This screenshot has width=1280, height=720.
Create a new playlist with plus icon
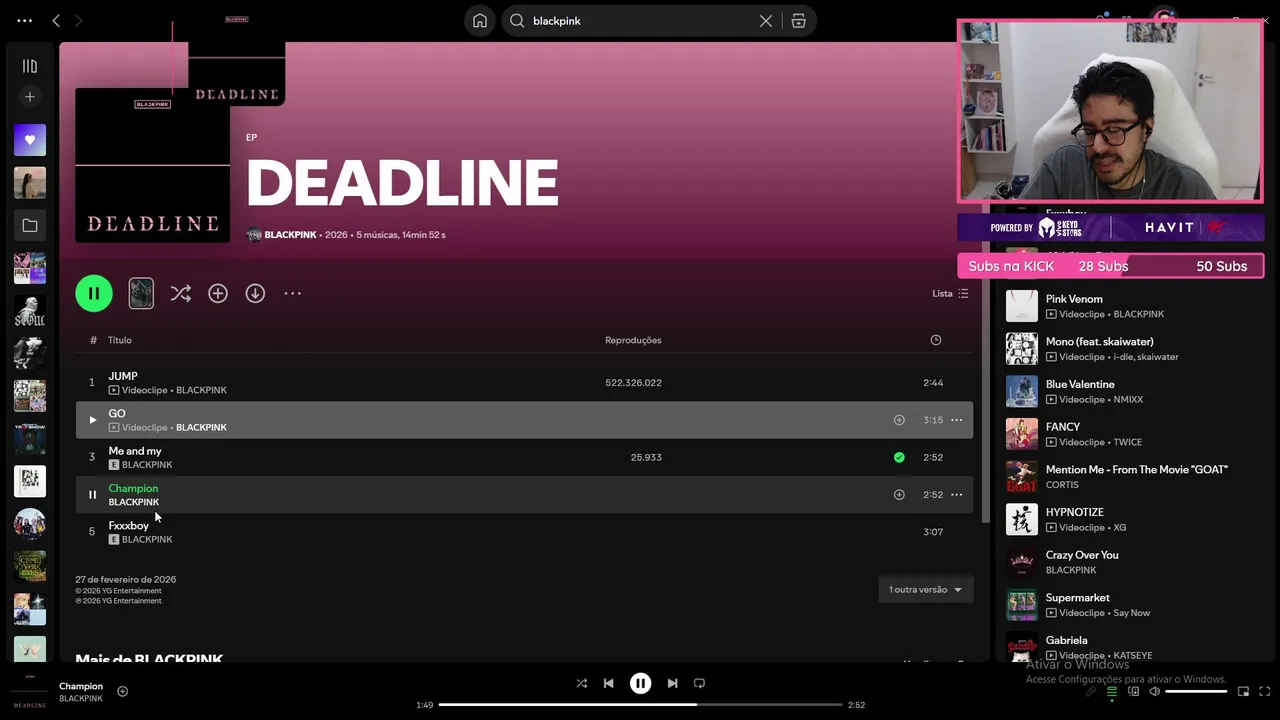point(30,97)
